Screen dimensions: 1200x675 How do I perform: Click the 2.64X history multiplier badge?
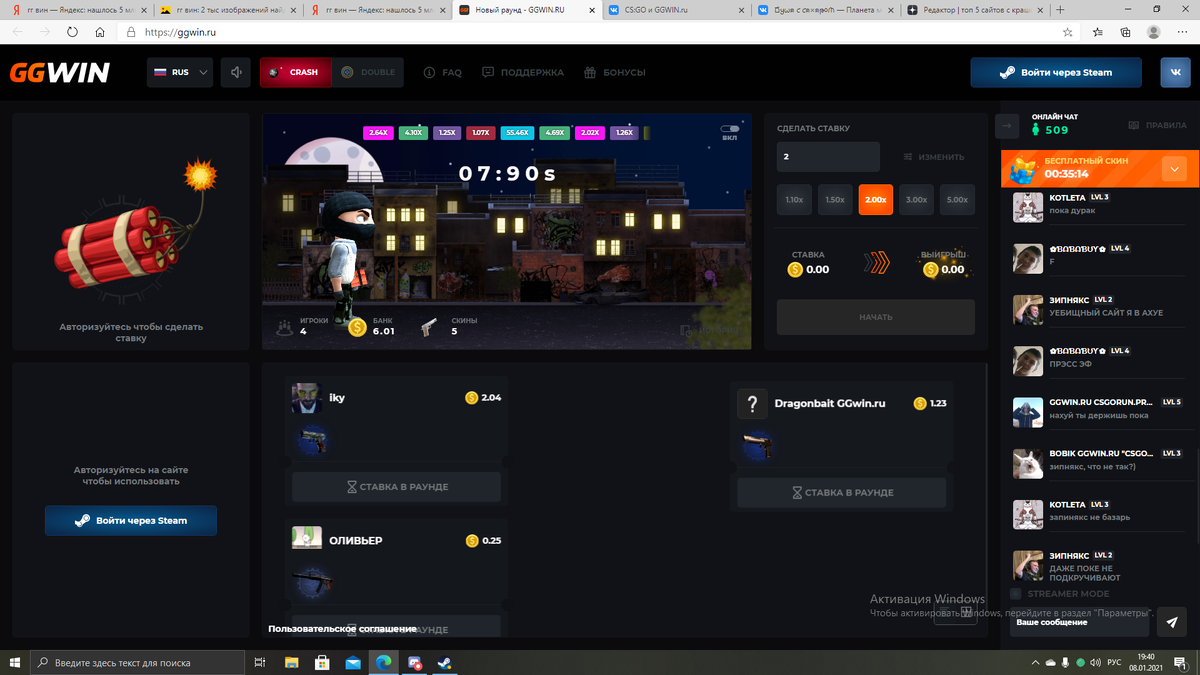[x=378, y=132]
